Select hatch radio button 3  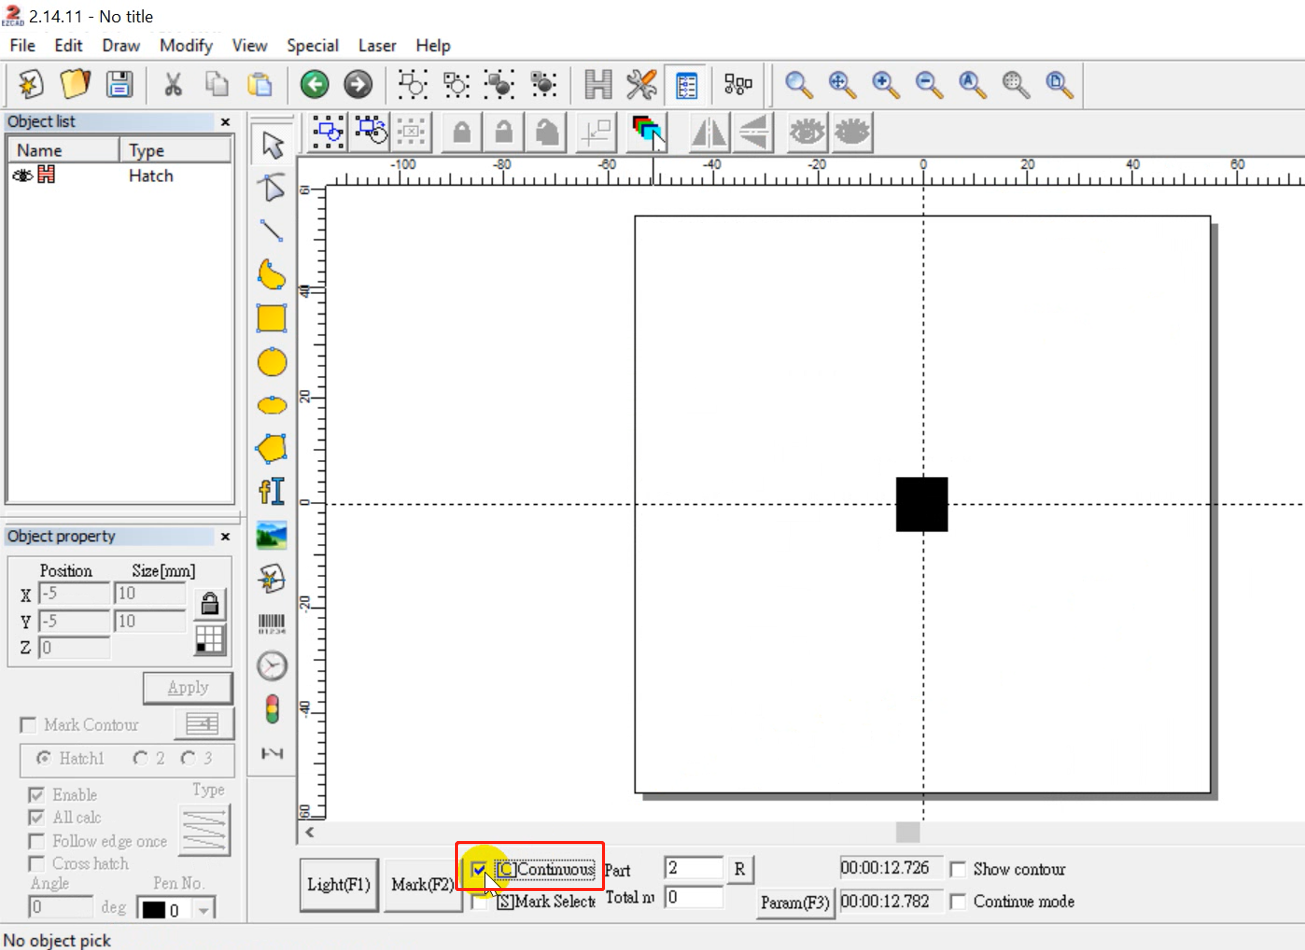tap(188, 758)
